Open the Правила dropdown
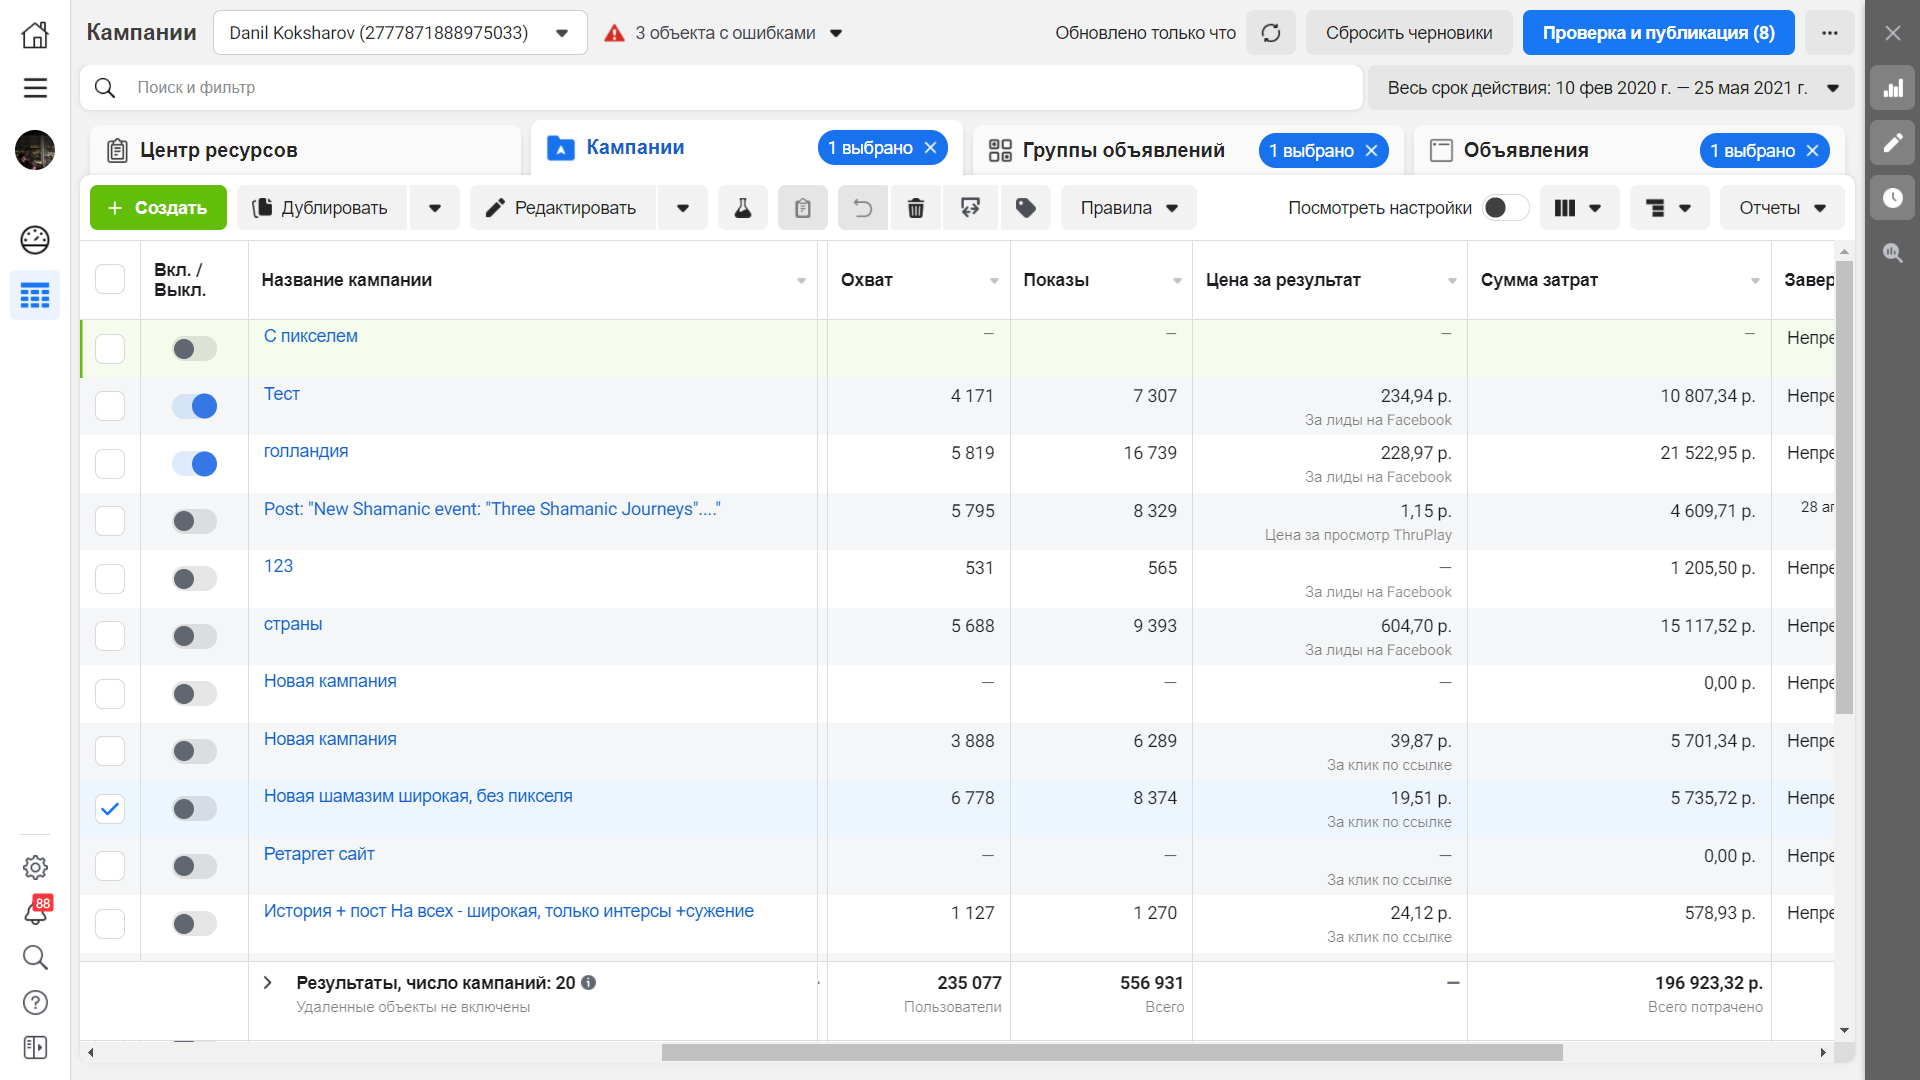The image size is (1920, 1080). click(1128, 208)
